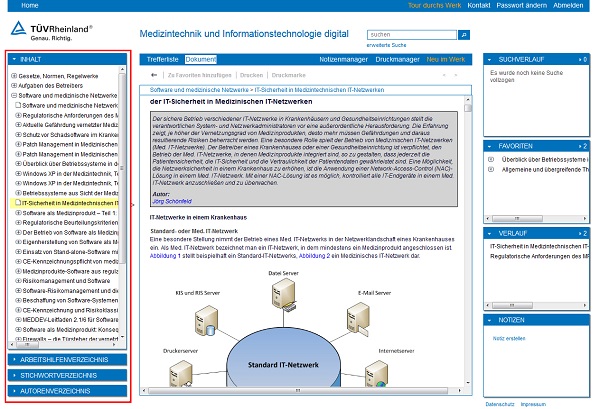Expand 'Gesetze, Normen, Regelwerke' plus icon
This screenshot has height=409, width=600.
click(14, 76)
